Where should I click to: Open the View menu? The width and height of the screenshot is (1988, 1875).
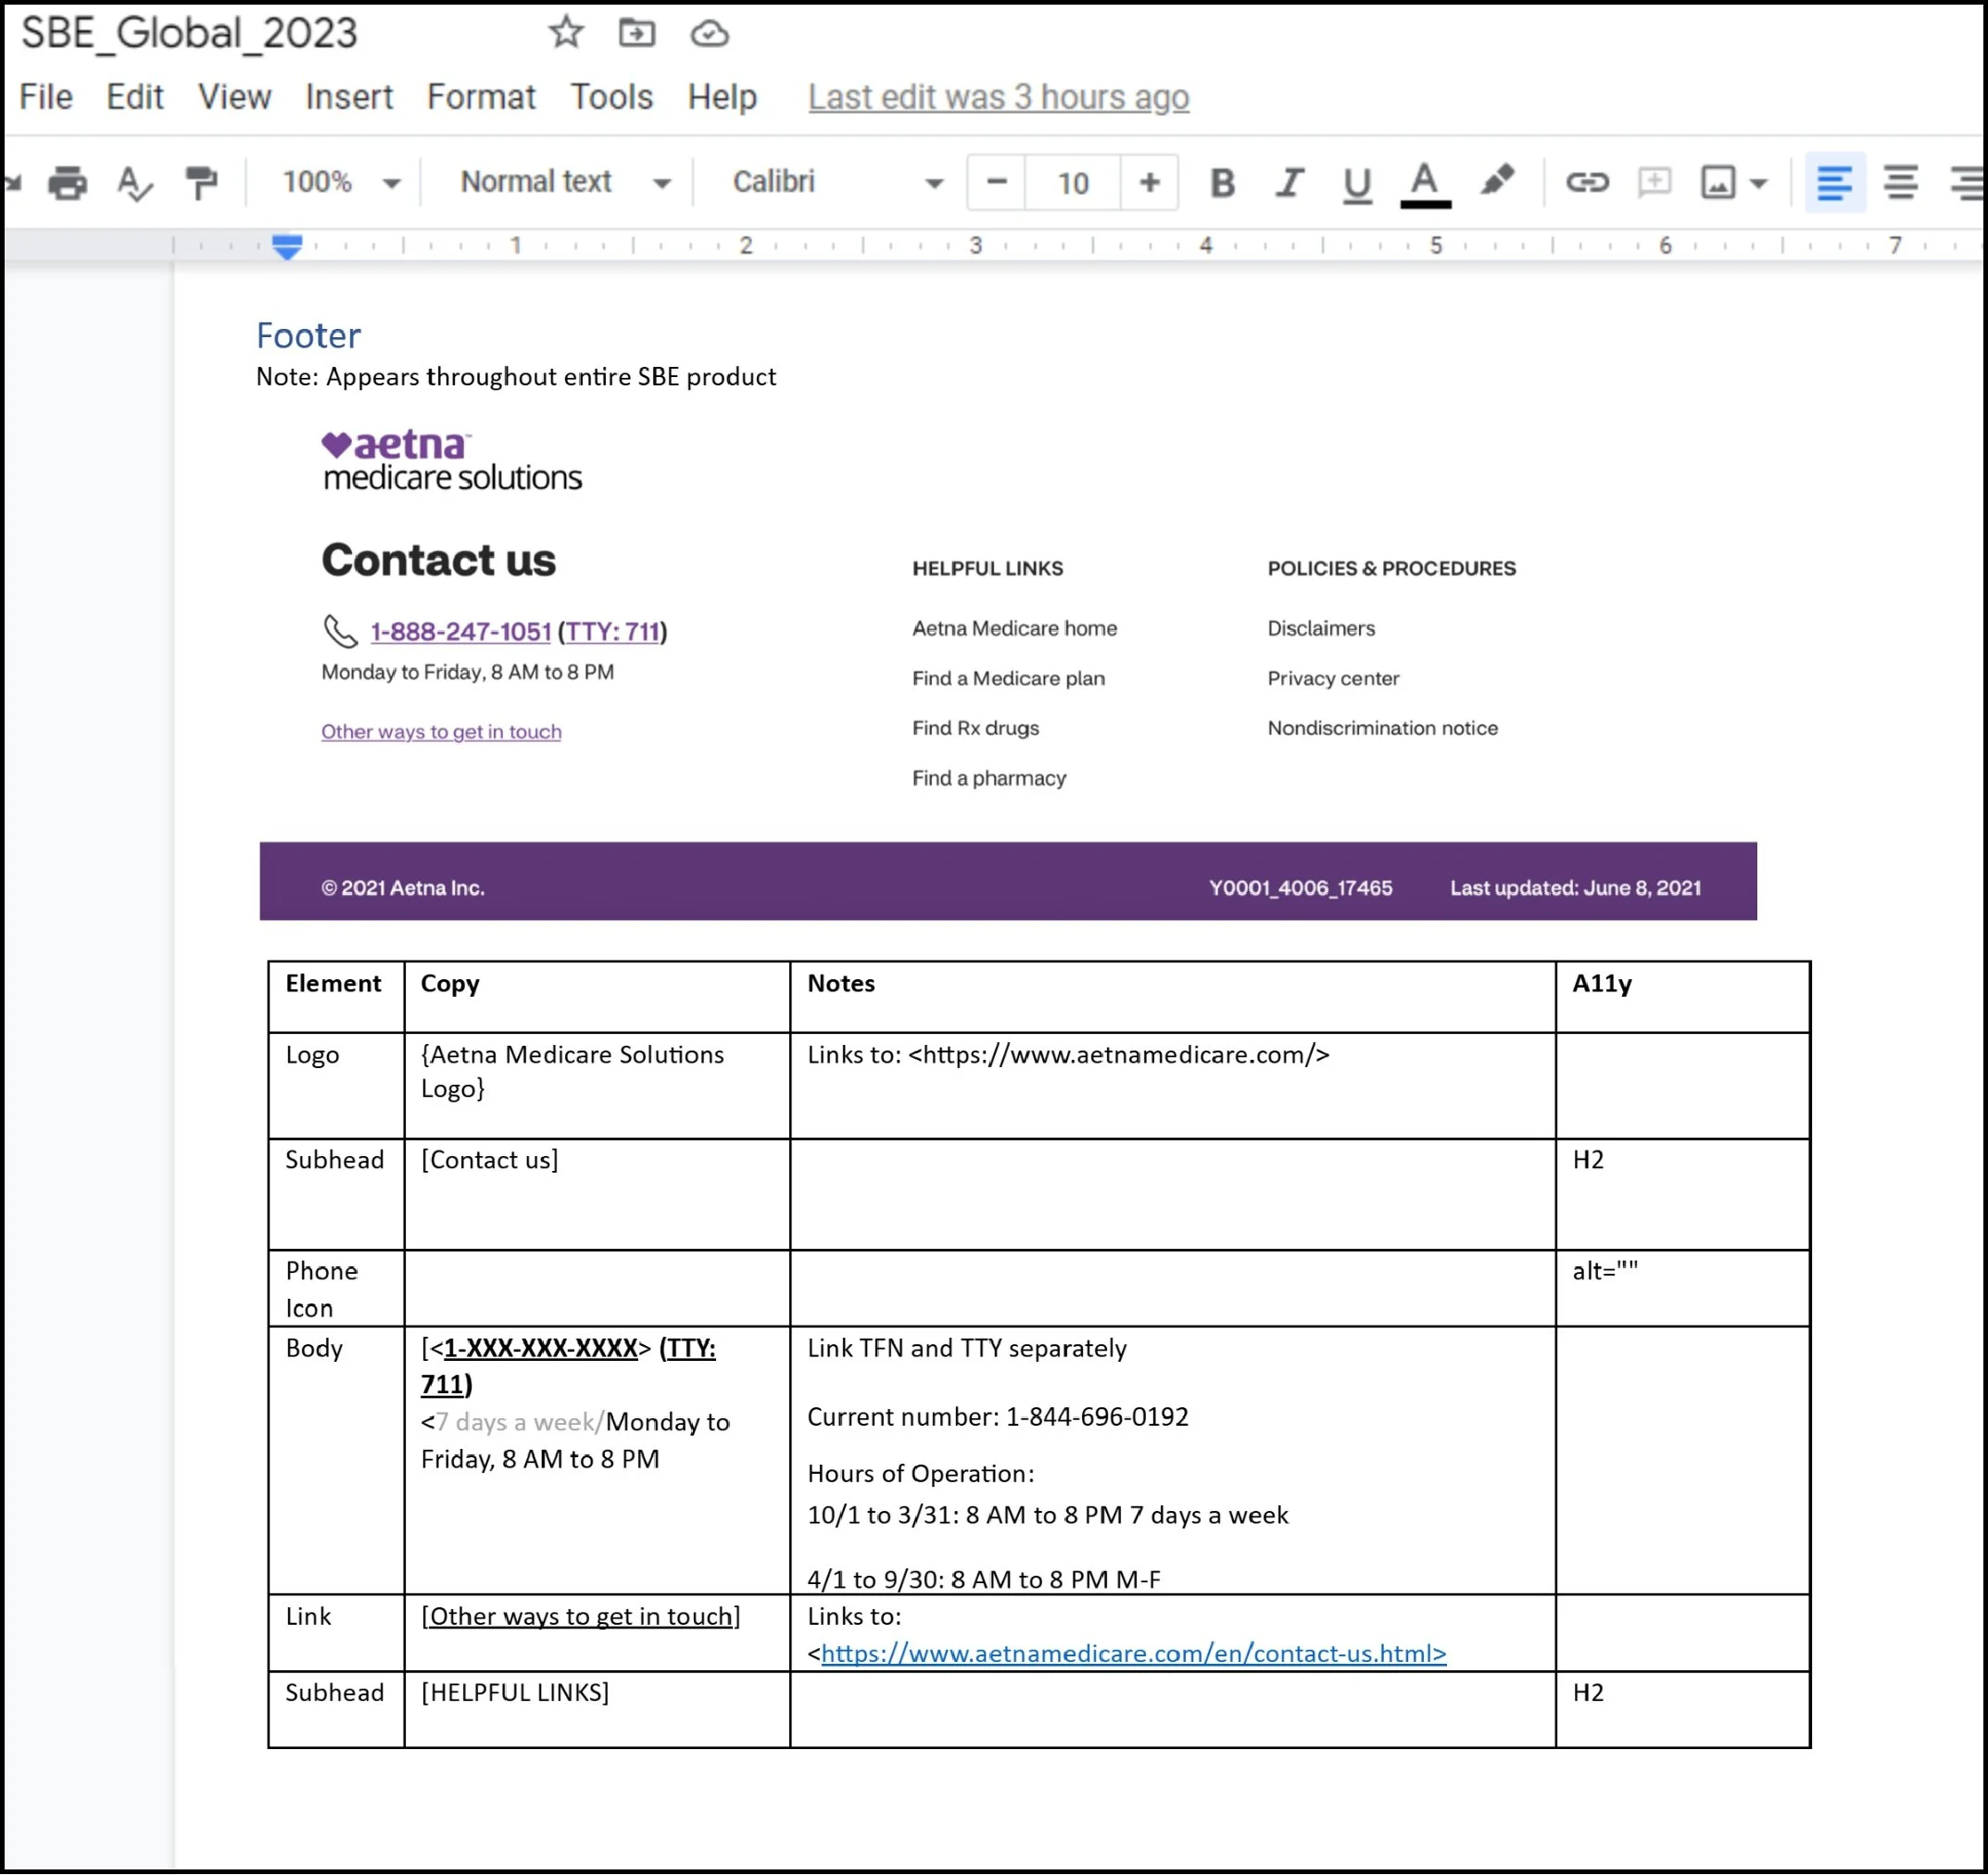(x=234, y=97)
